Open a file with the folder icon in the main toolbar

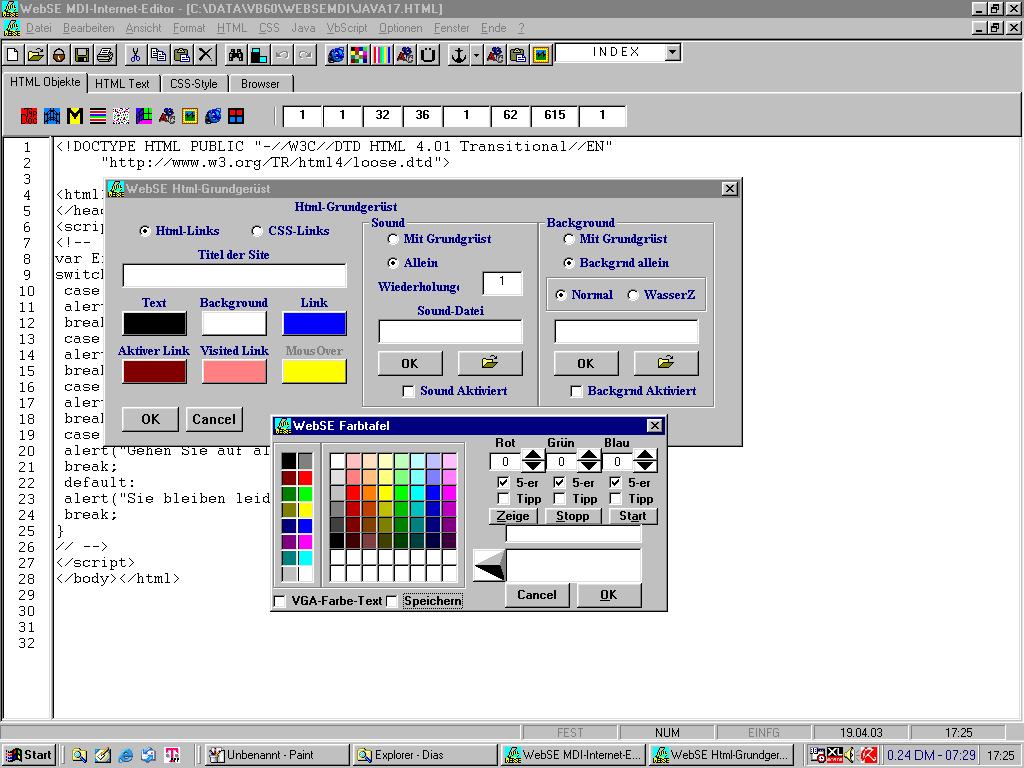(x=36, y=55)
